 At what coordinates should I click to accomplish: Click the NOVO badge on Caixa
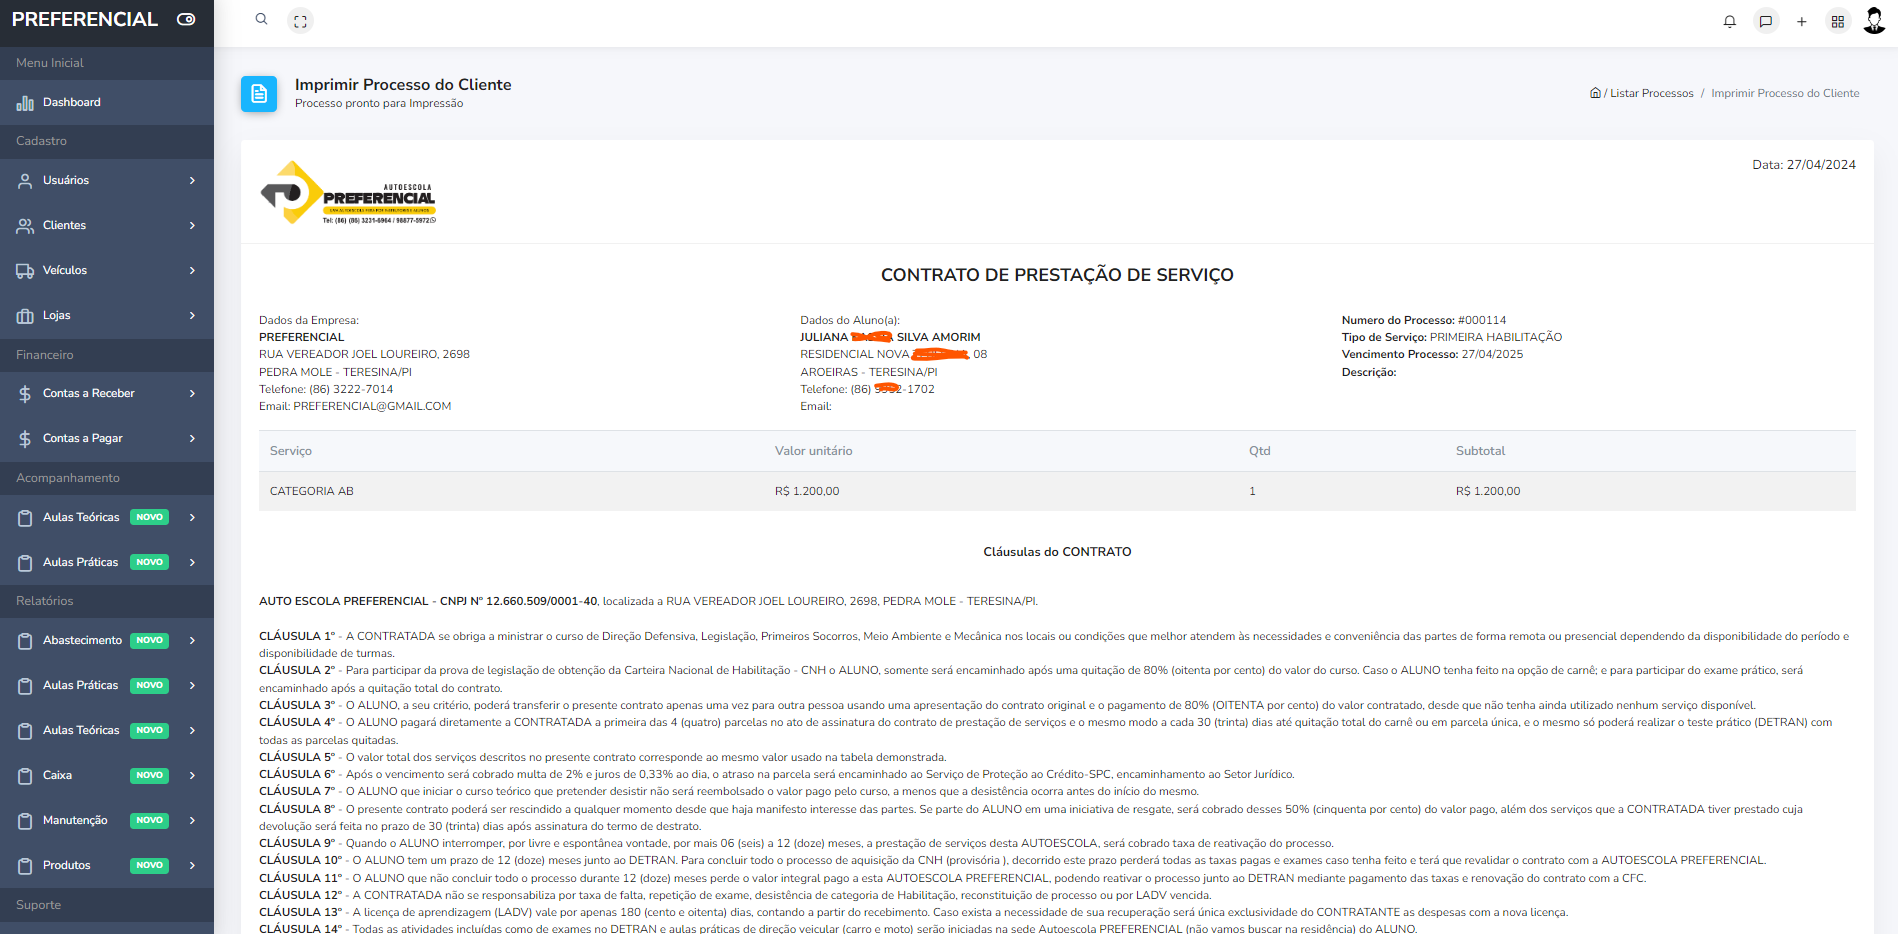click(149, 776)
